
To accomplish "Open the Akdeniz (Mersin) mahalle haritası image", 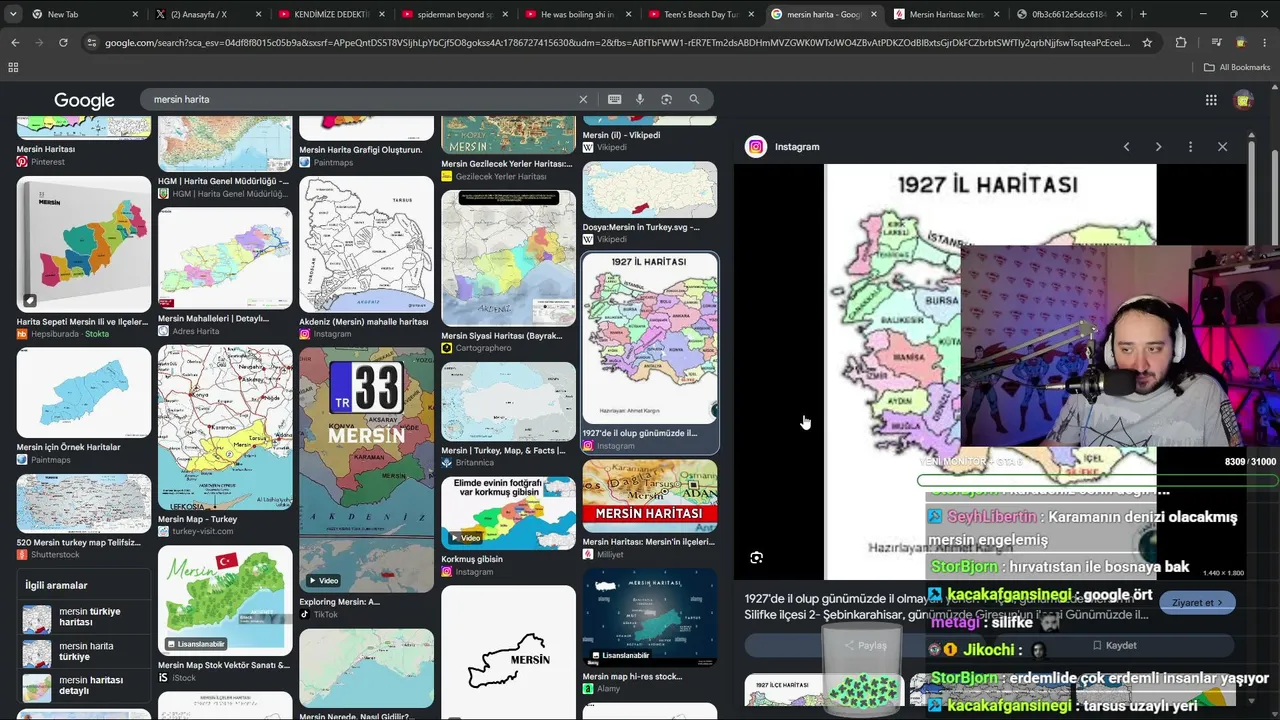I will pyautogui.click(x=366, y=245).
